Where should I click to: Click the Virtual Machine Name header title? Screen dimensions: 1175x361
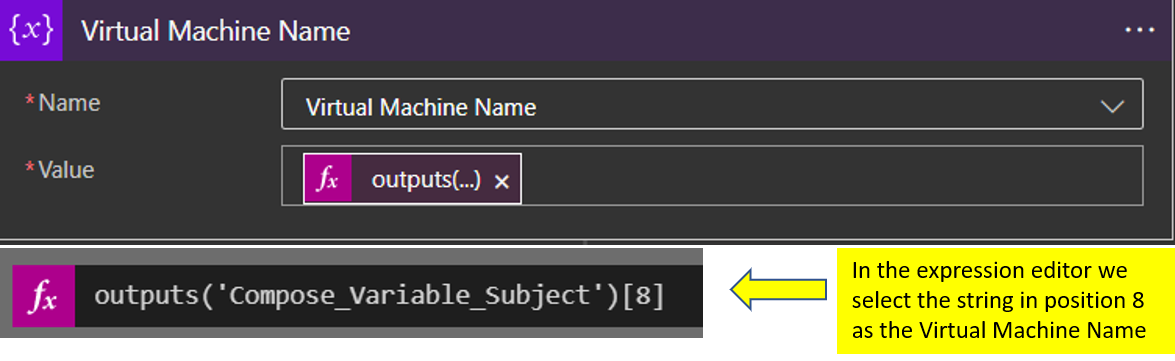click(215, 31)
